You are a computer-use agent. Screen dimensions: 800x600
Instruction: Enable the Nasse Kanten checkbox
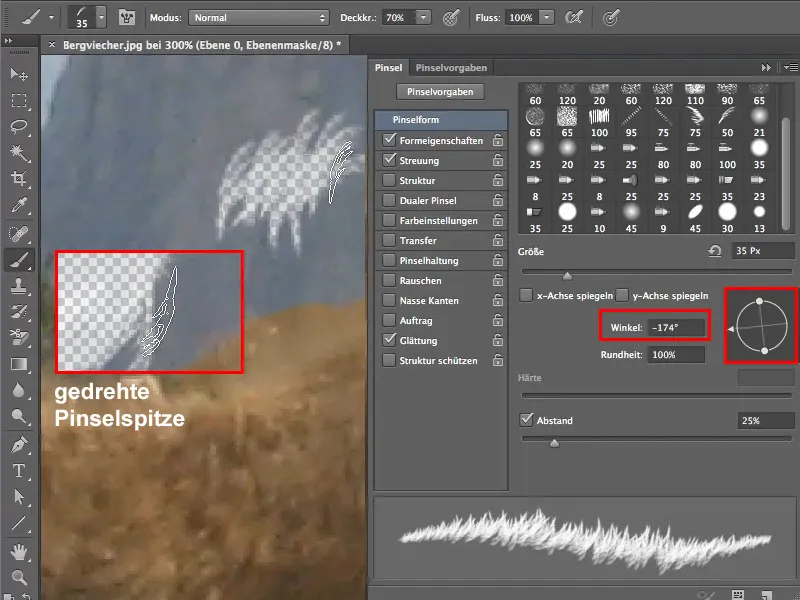(x=389, y=300)
